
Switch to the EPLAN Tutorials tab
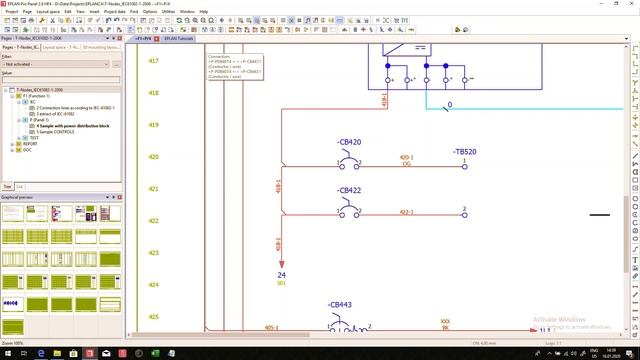(x=178, y=39)
